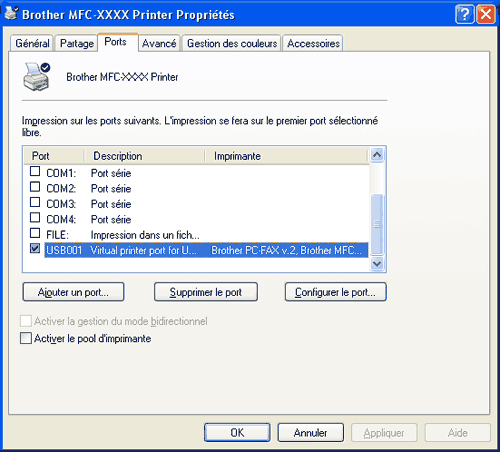Click Configurer le port button
500x452 pixels.
(336, 292)
